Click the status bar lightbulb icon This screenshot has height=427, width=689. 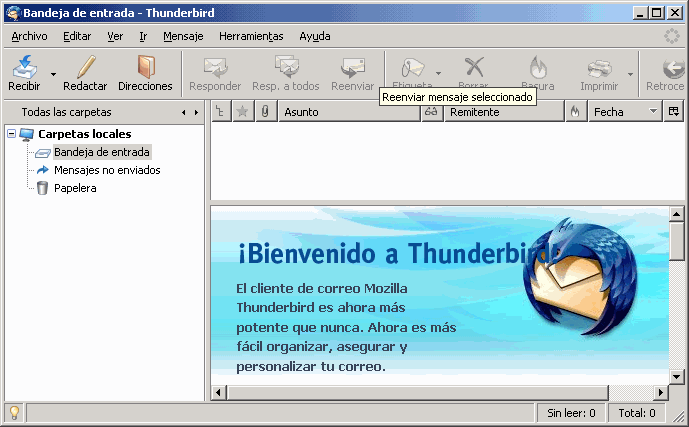[x=15, y=413]
